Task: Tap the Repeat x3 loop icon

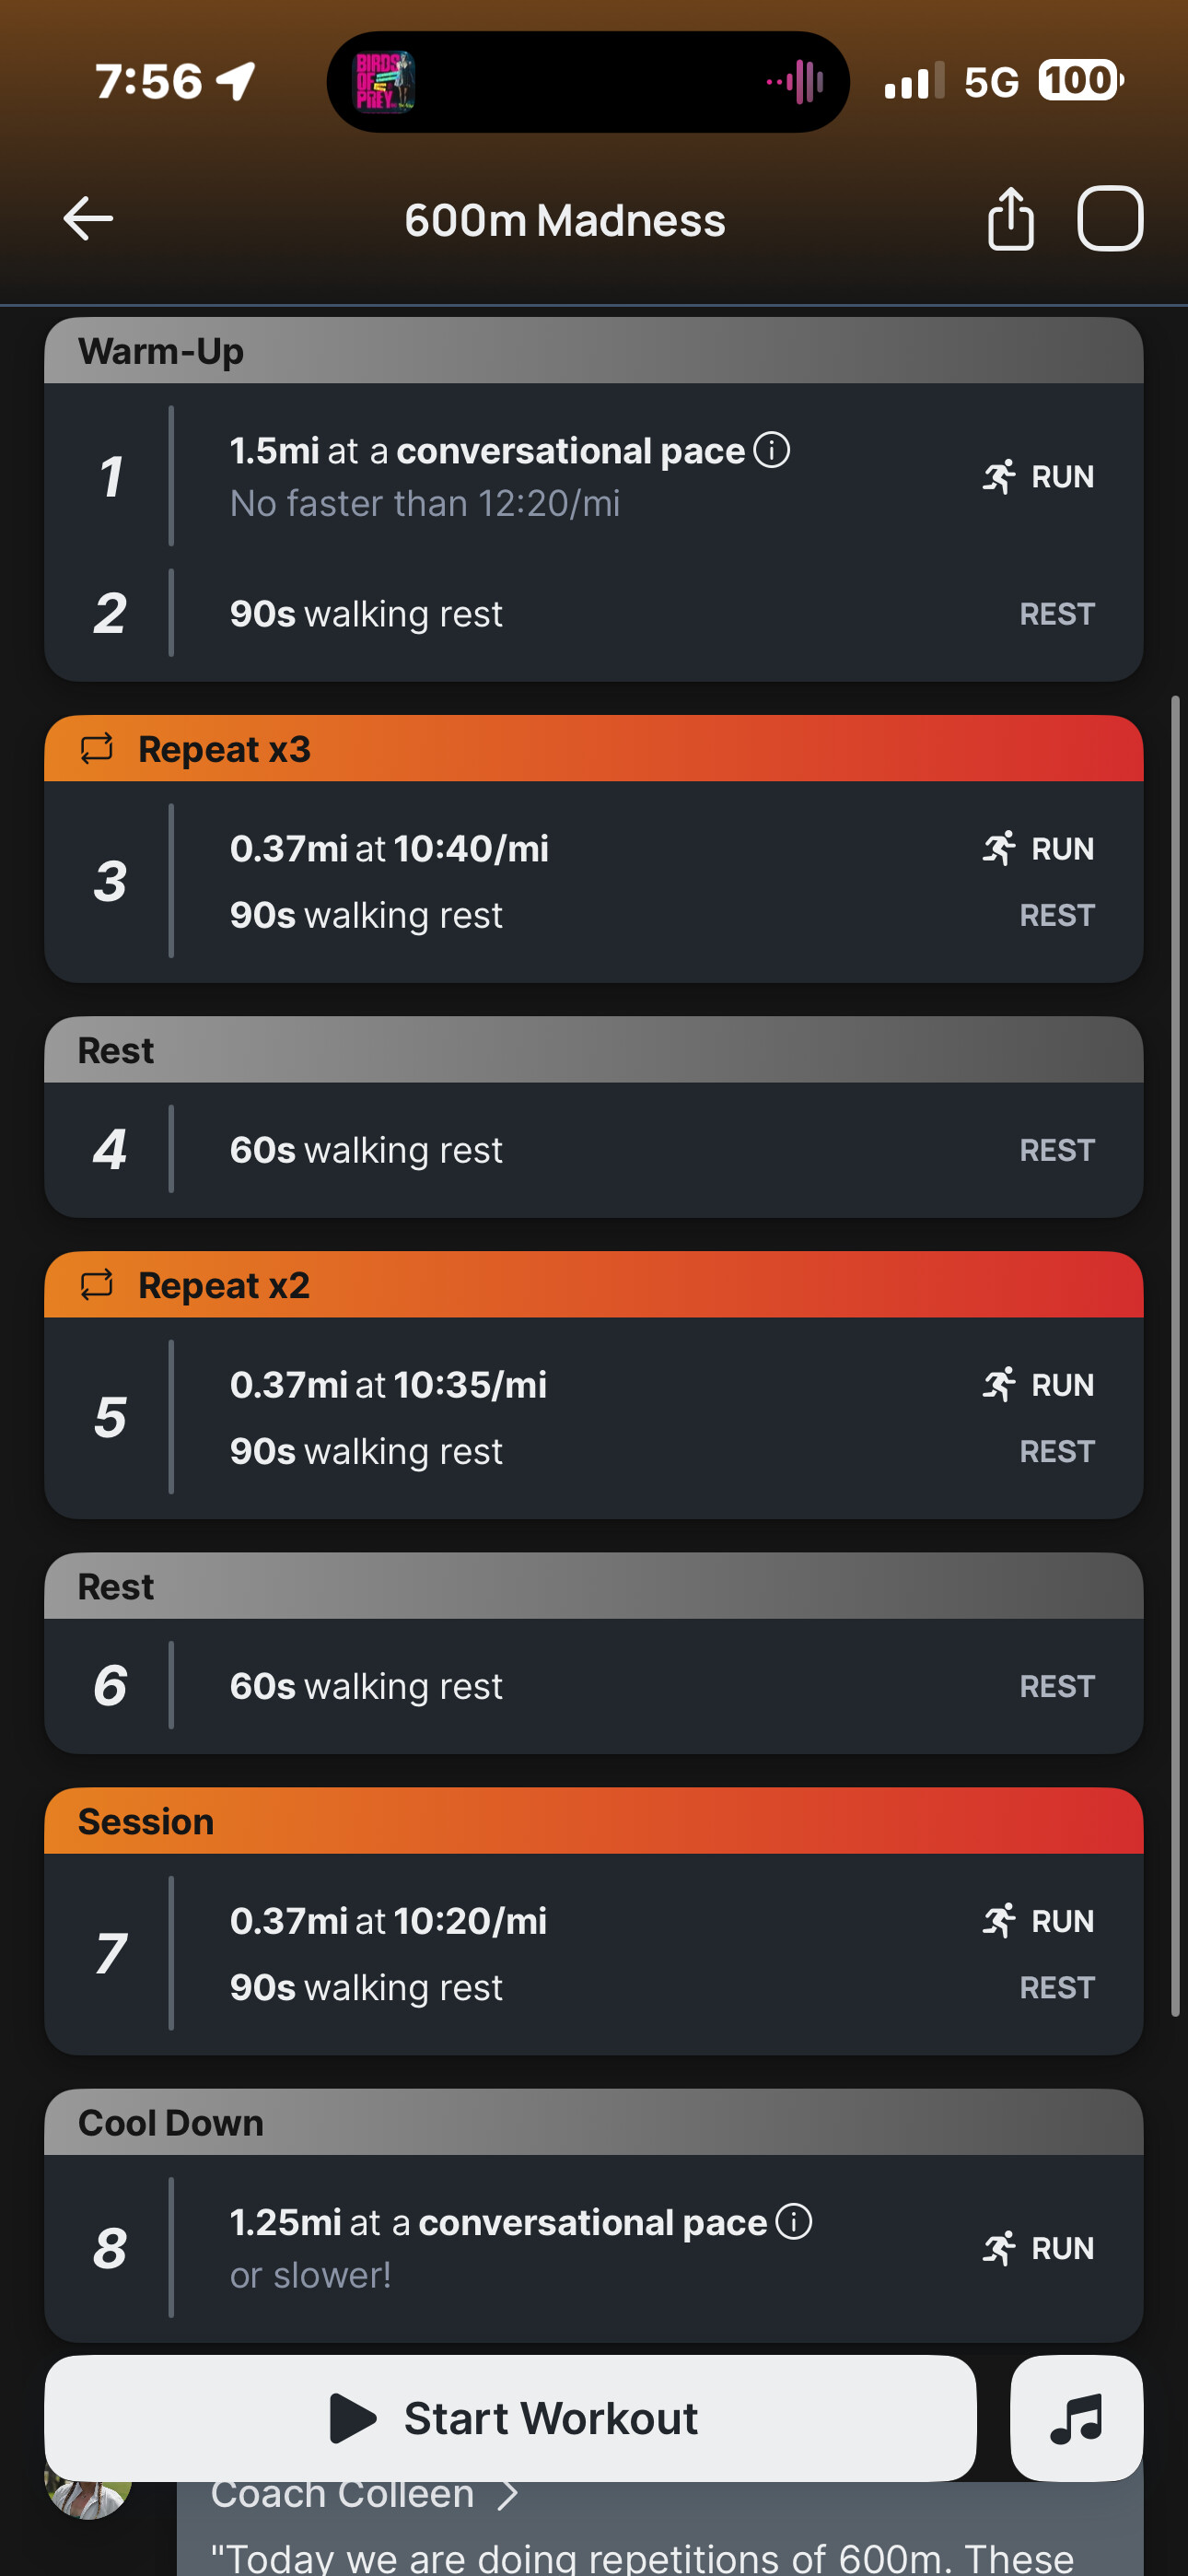Action: pyautogui.click(x=97, y=748)
